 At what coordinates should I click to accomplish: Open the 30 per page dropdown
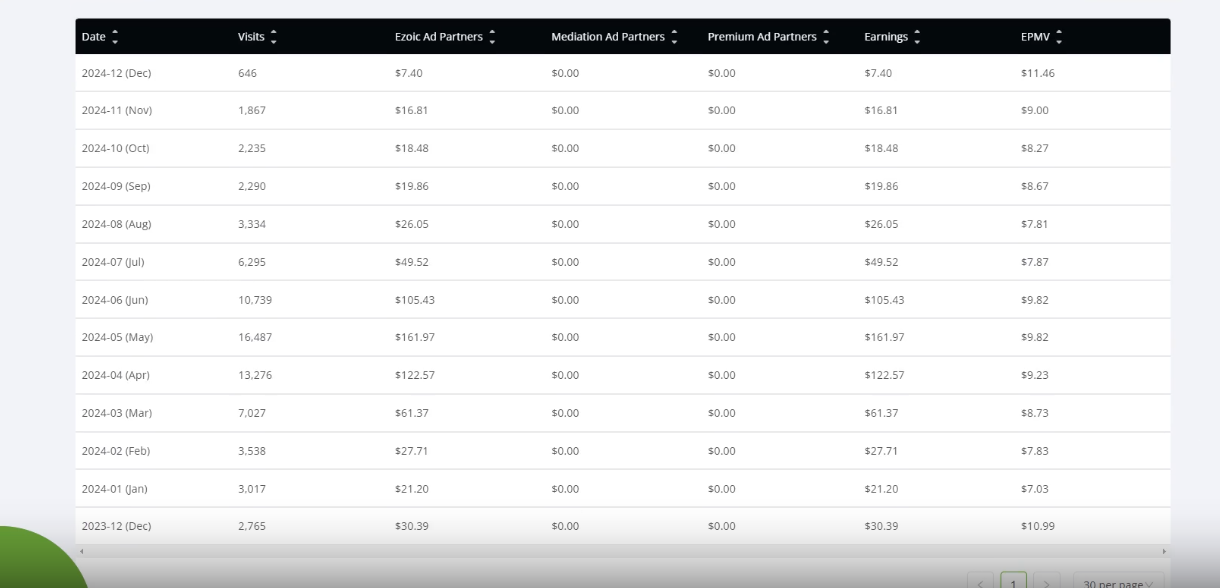tap(1119, 584)
